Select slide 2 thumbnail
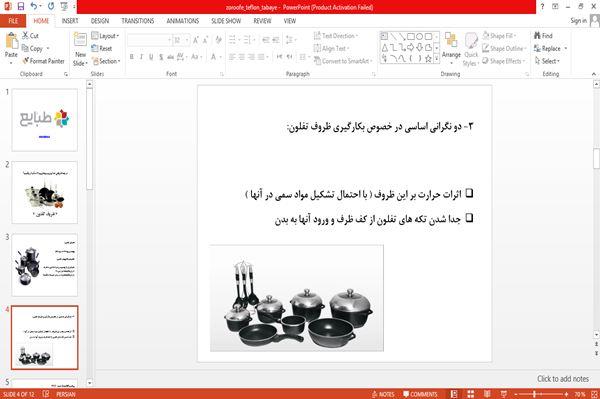This screenshot has height=399, width=600. [44, 192]
